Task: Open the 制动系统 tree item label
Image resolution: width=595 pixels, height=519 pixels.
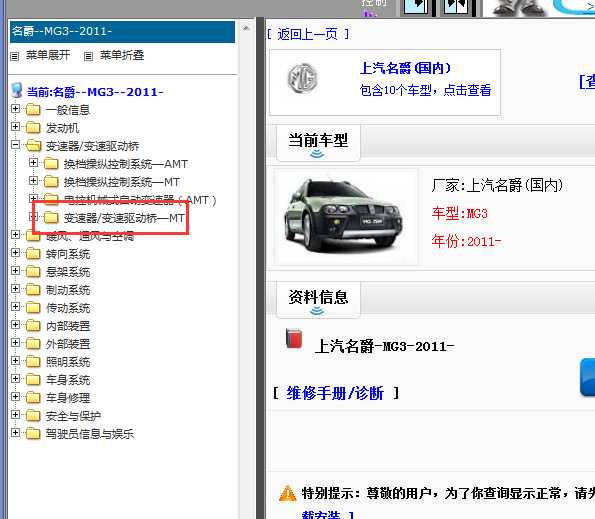Action: coord(68,290)
